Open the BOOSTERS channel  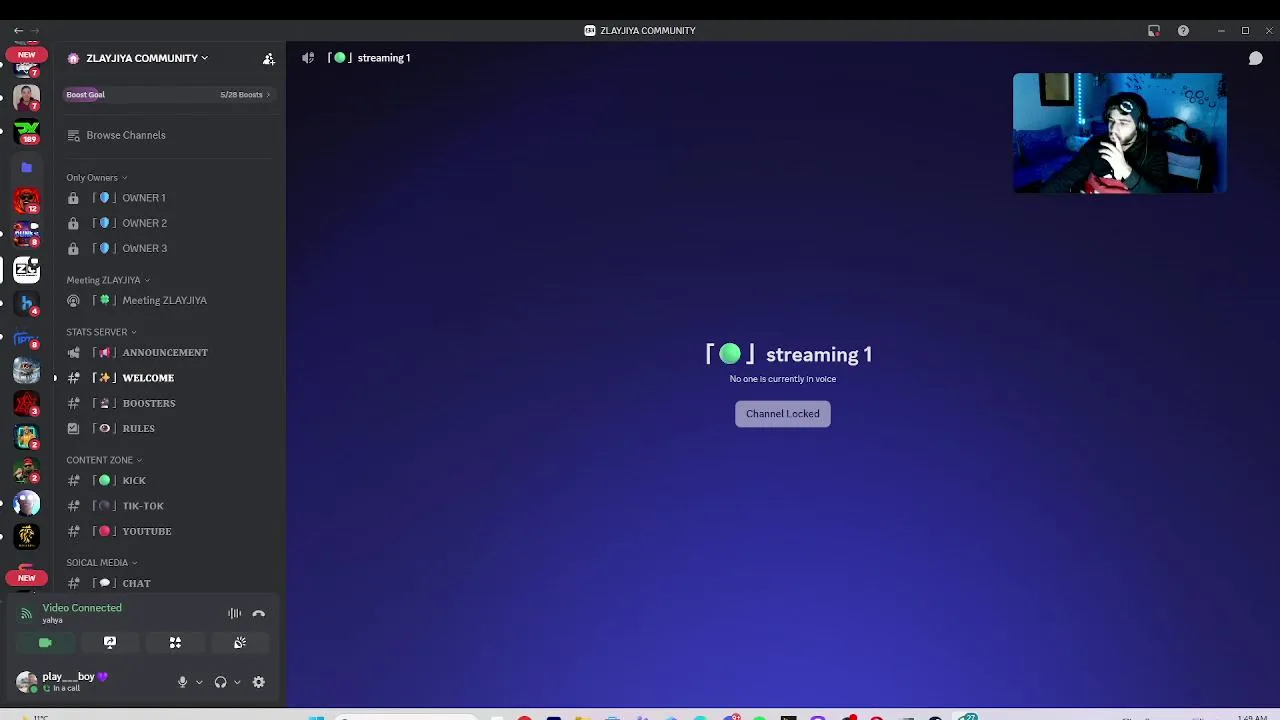(168, 403)
